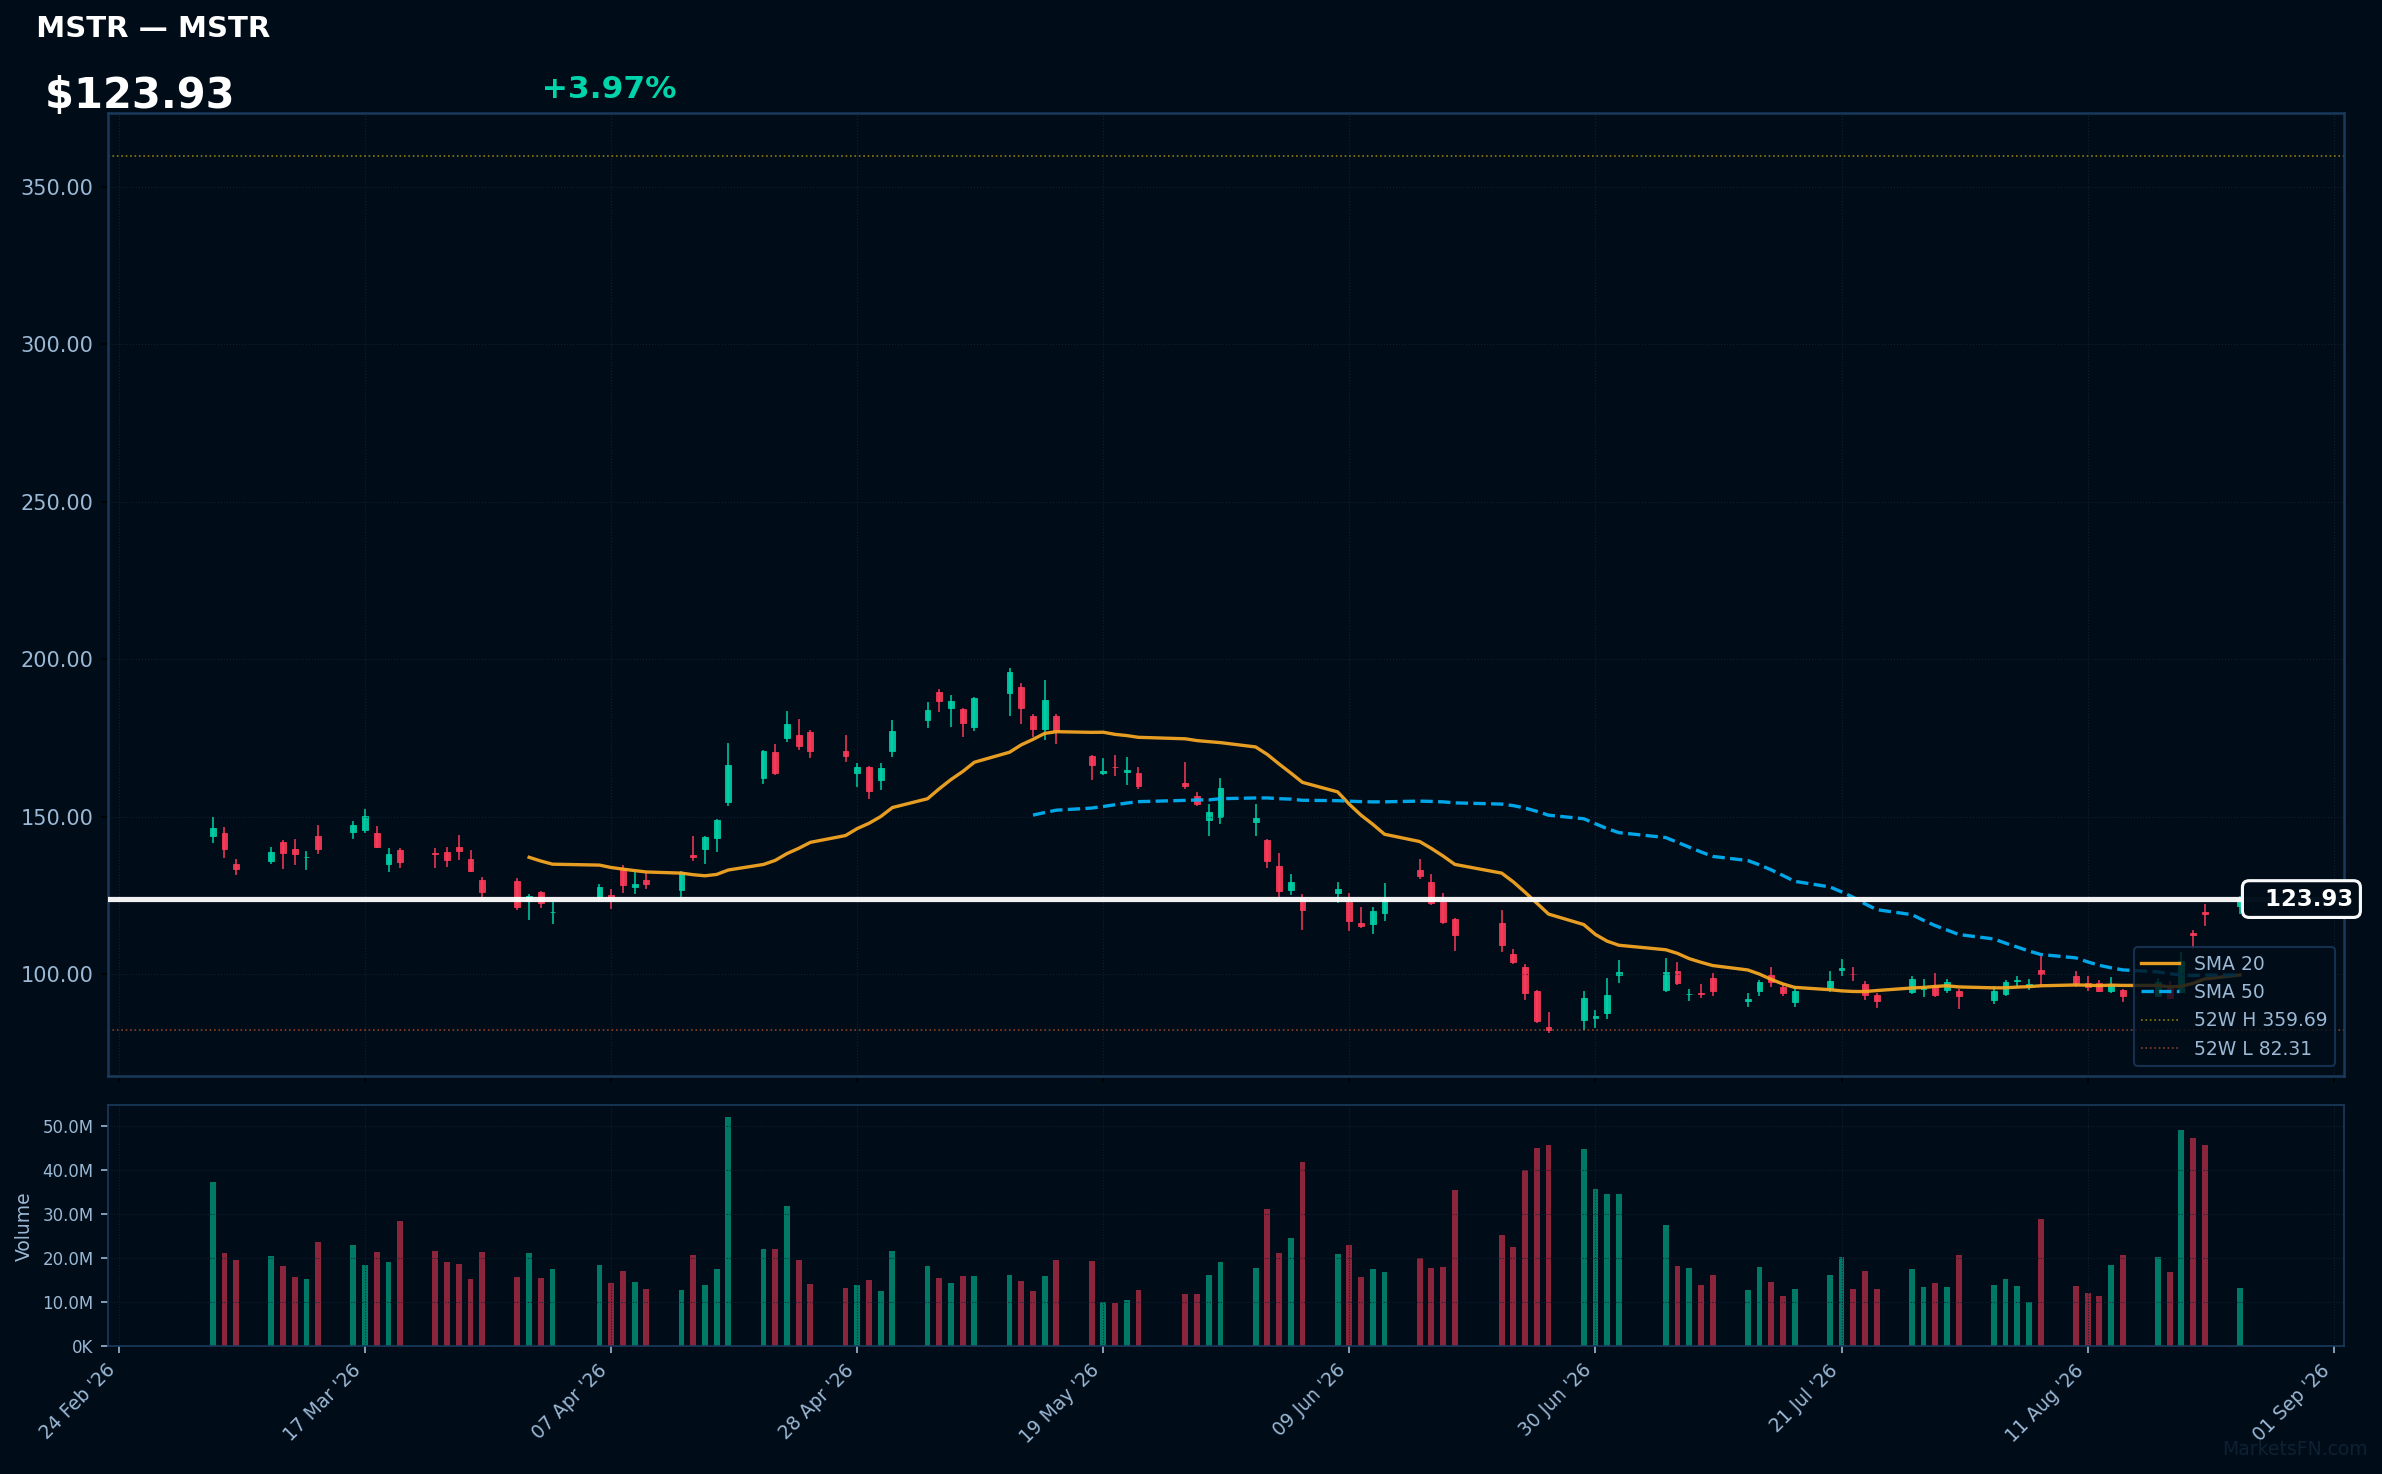This screenshot has height=1474, width=2382.
Task: Click the +3.97% change percentage
Action: (609, 88)
